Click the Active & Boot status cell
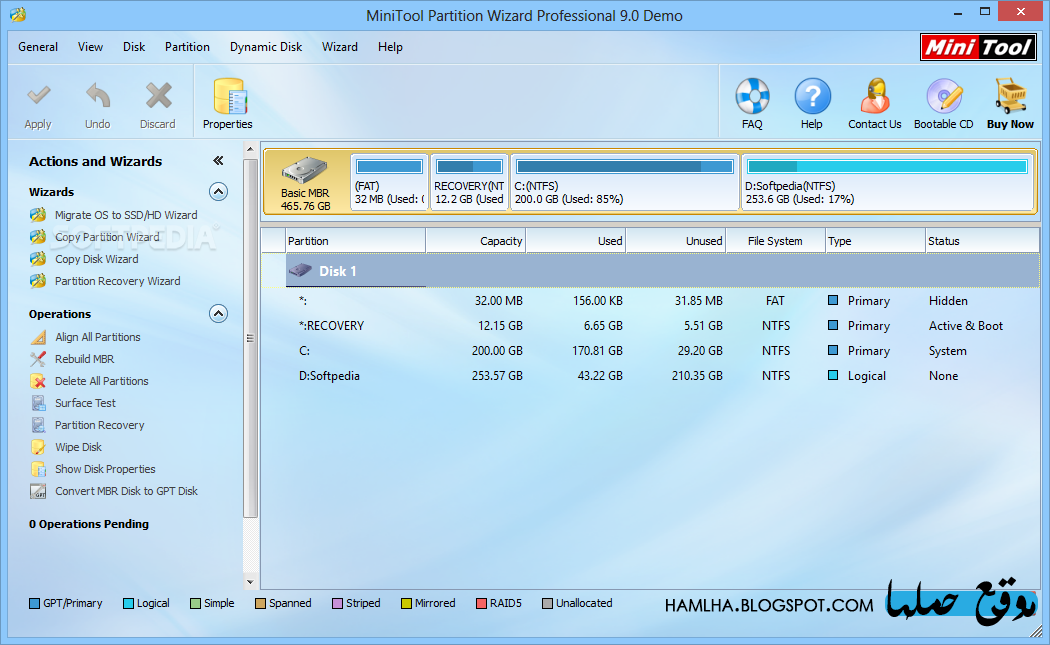The height and width of the screenshot is (645, 1050). [966, 326]
